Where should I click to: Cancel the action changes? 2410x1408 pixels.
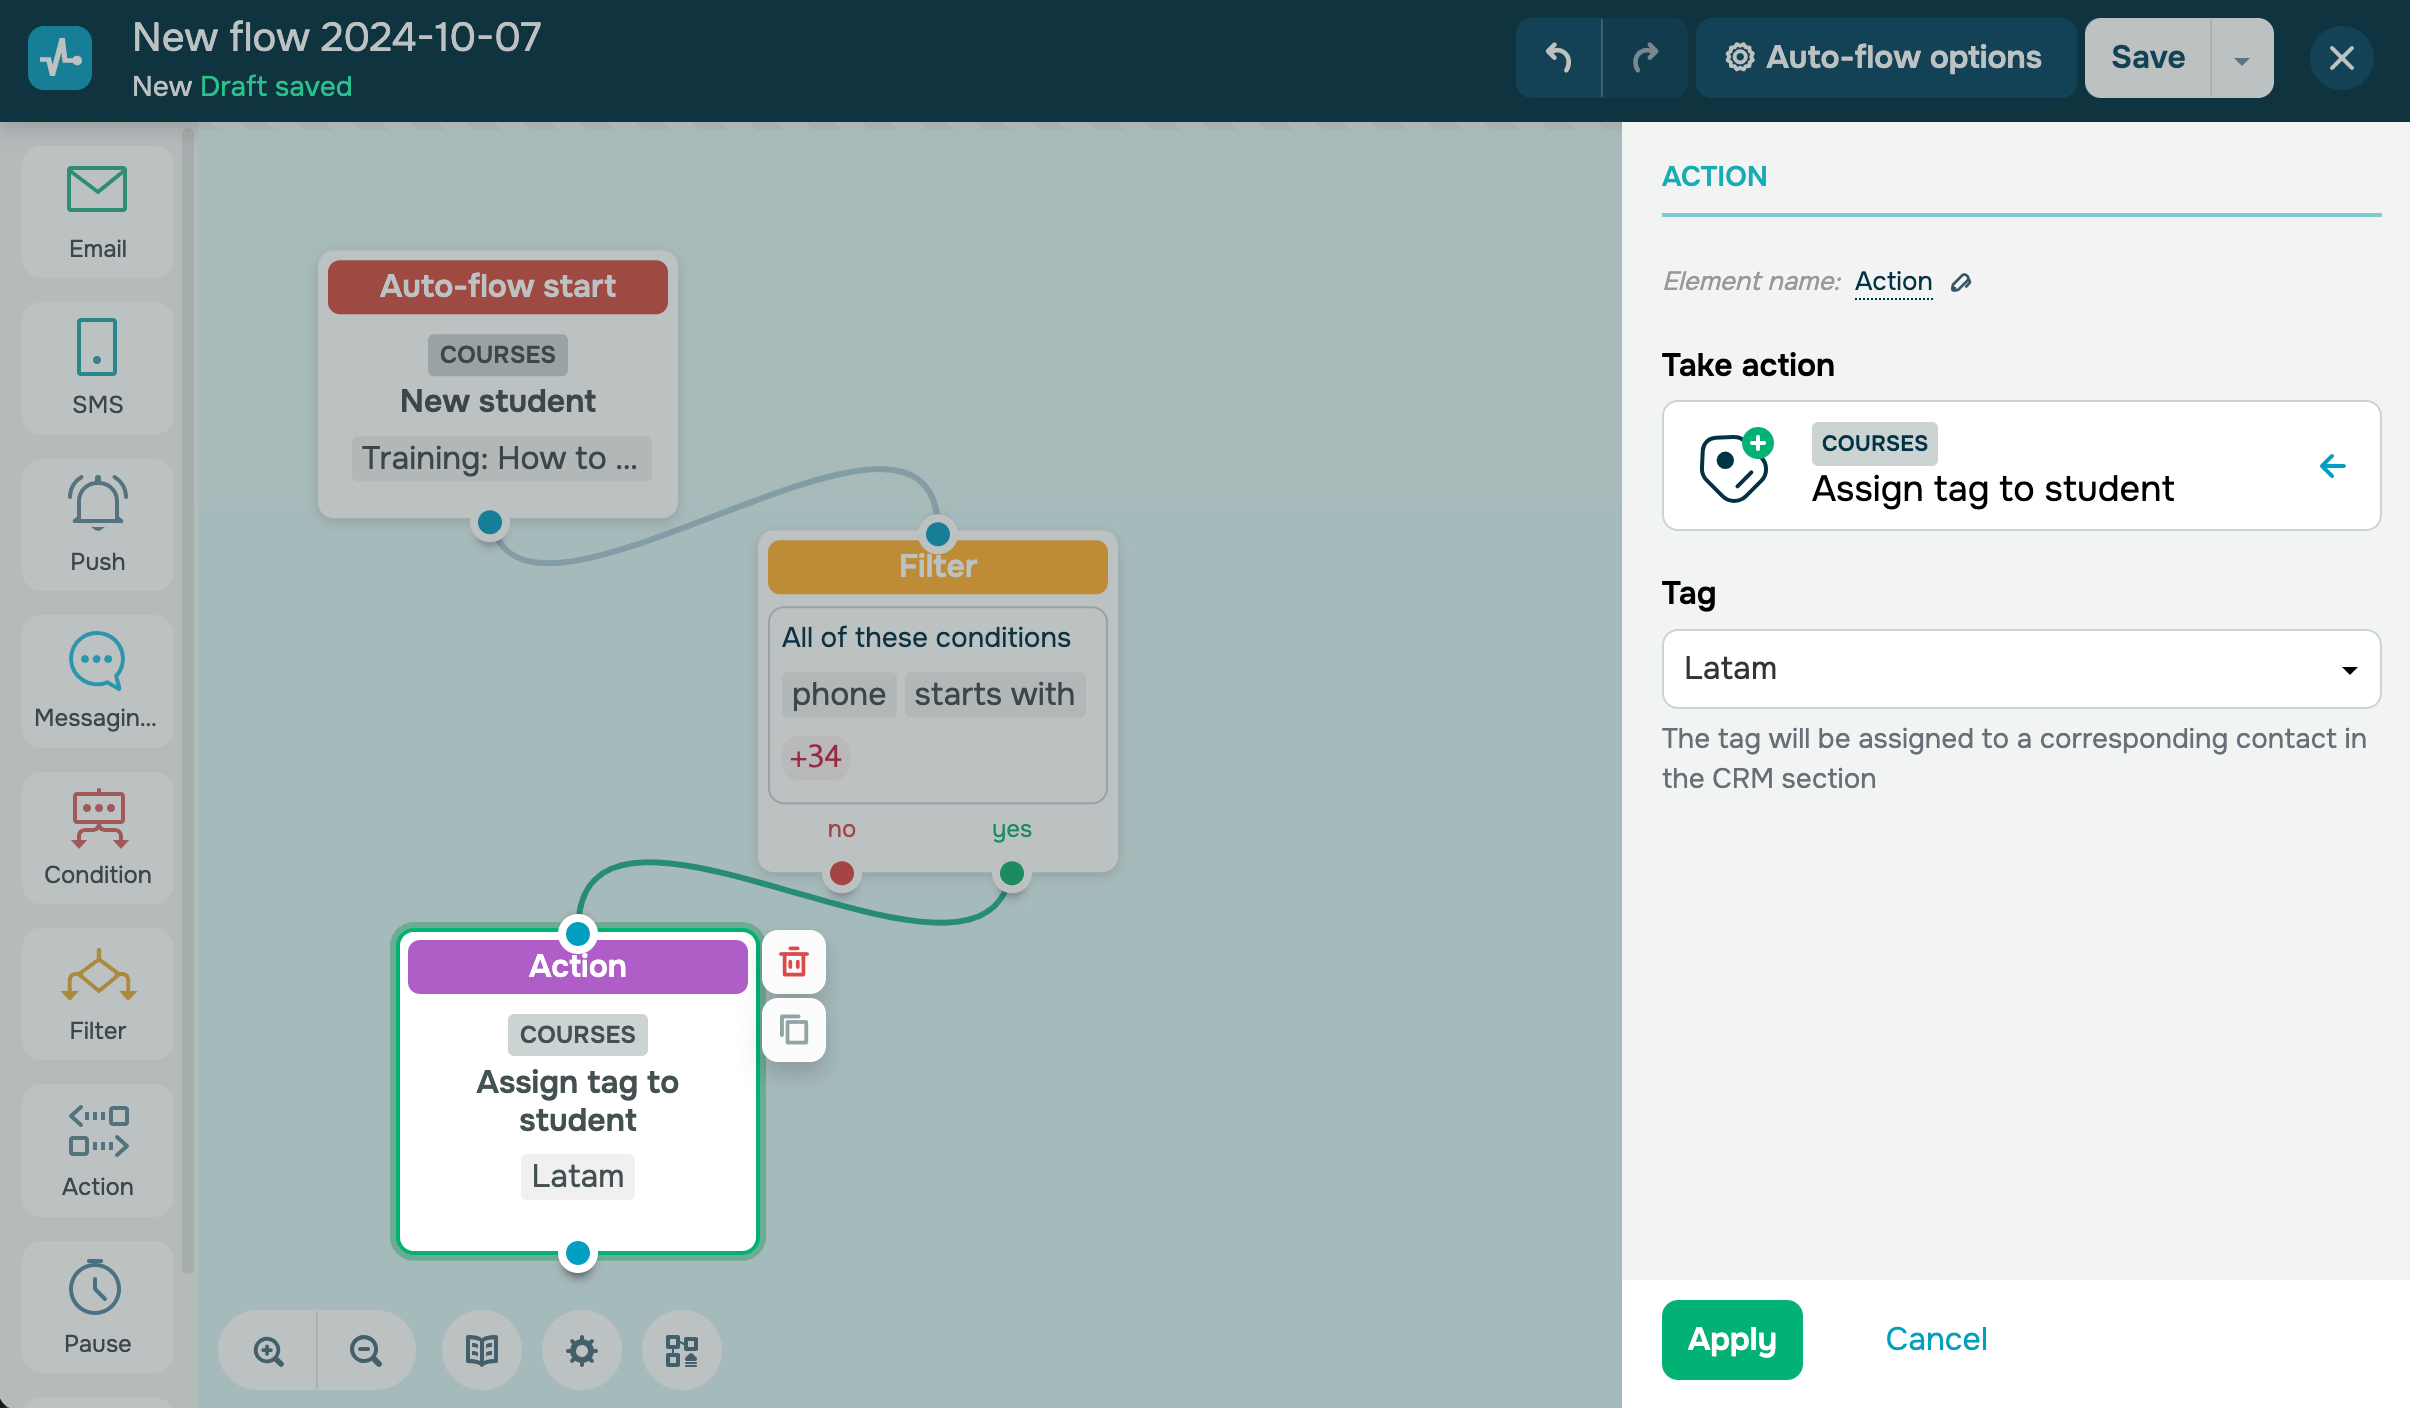click(1936, 1340)
